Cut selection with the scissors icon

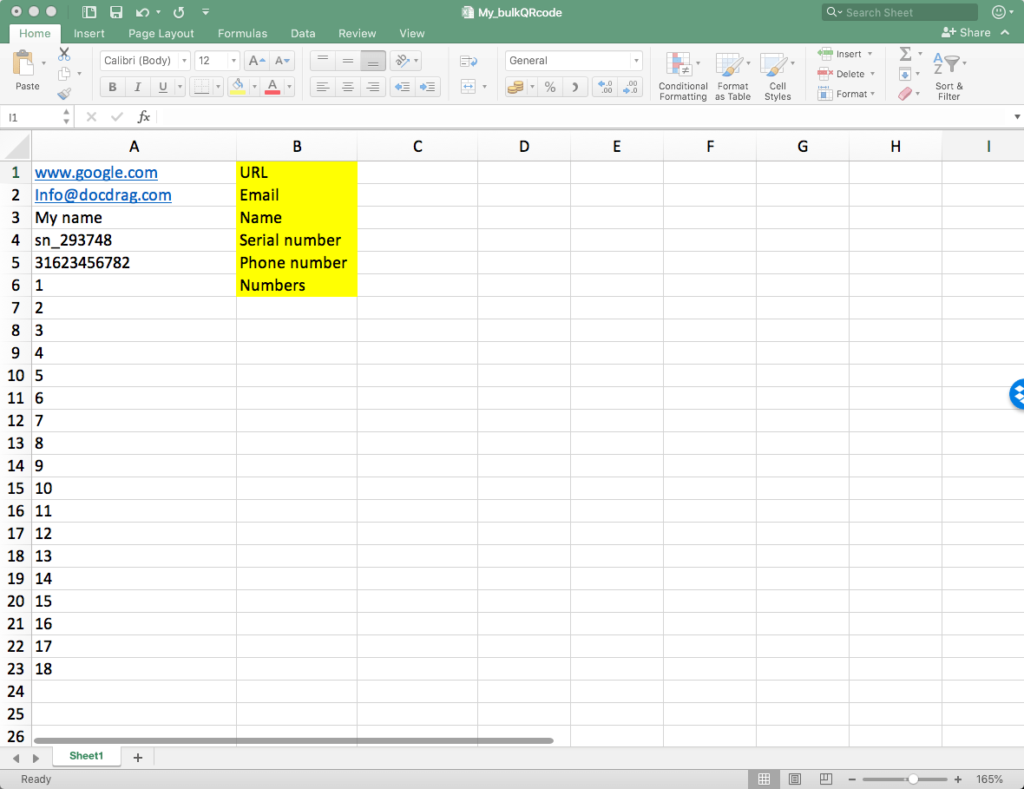click(x=64, y=54)
